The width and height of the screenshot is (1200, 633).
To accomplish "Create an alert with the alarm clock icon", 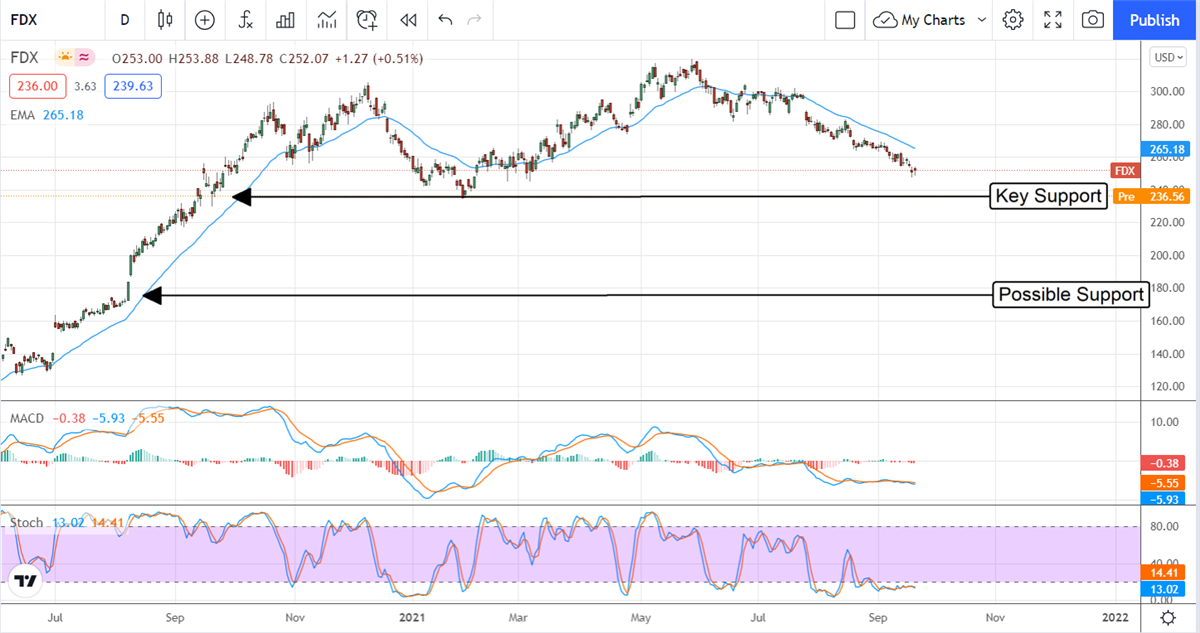I will coord(368,20).
